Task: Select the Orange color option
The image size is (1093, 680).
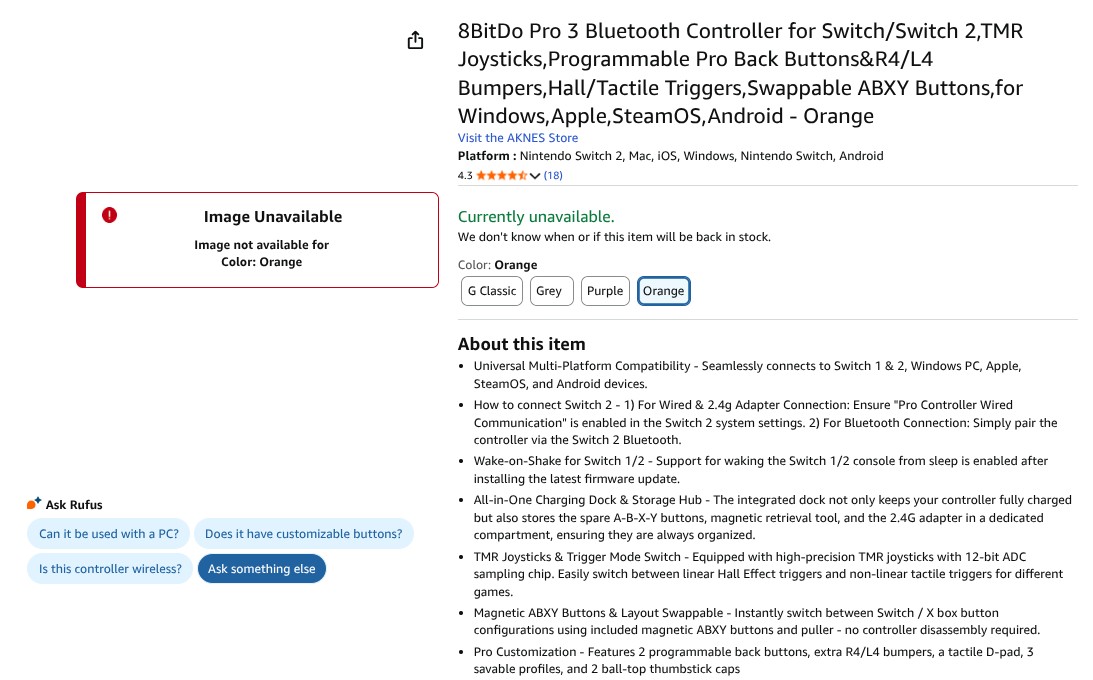Action: [663, 291]
